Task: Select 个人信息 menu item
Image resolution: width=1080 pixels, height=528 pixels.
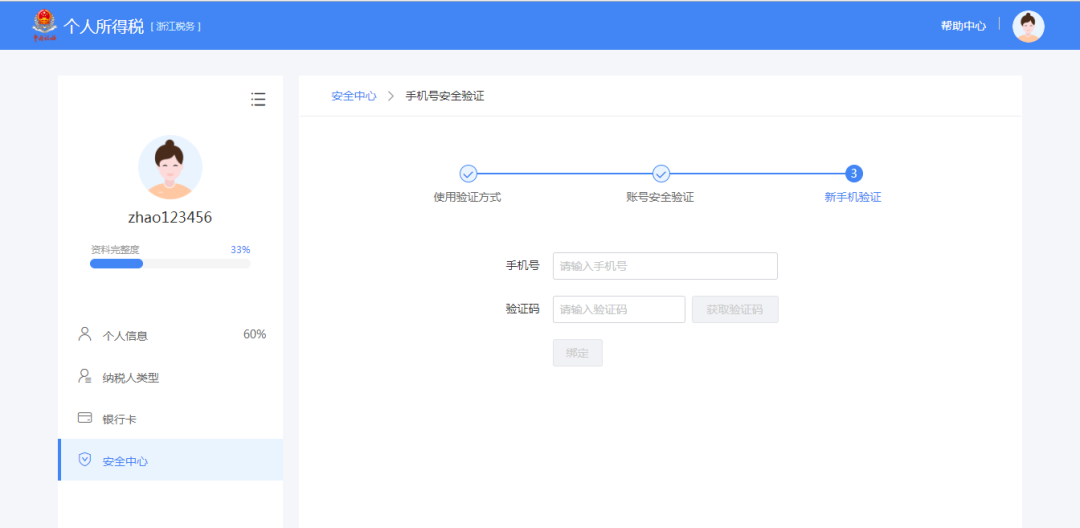Action: click(x=125, y=335)
